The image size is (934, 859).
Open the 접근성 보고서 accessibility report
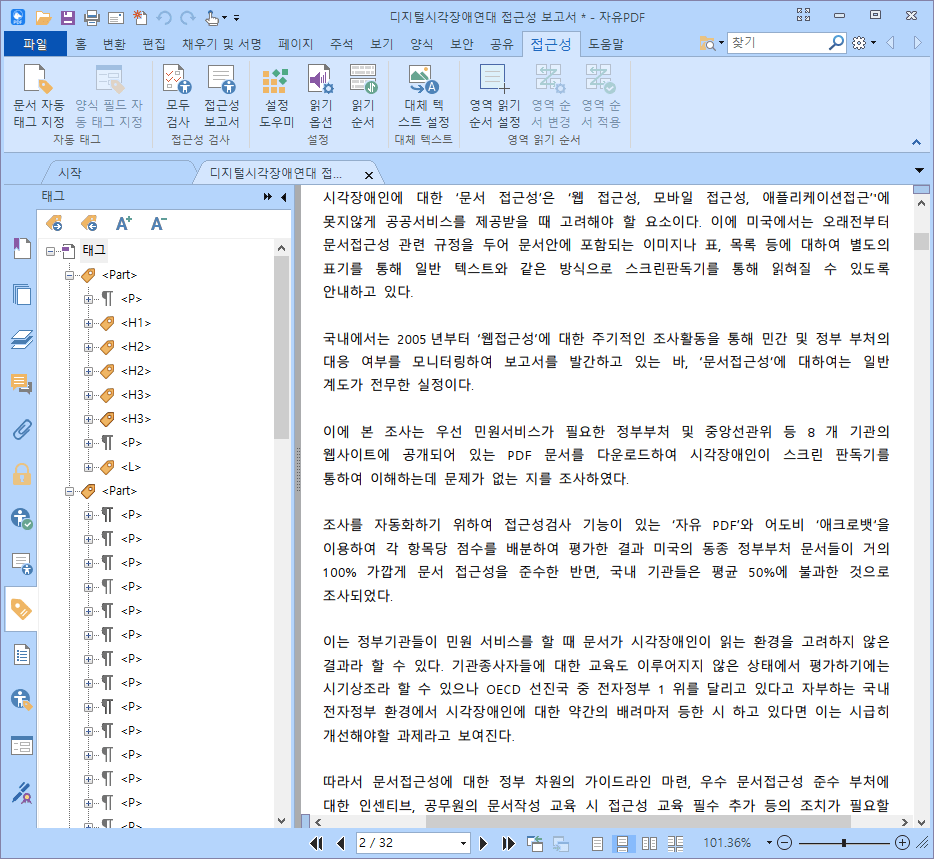222,95
